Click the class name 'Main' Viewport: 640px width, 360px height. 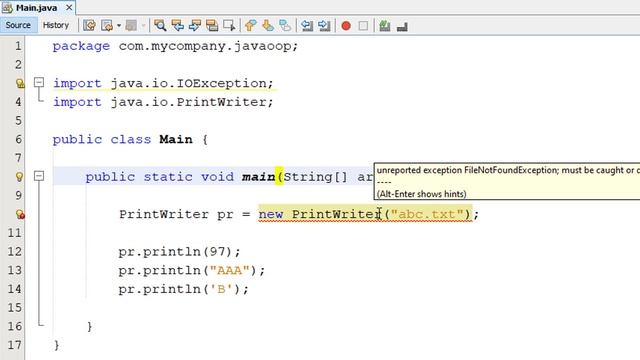point(176,140)
